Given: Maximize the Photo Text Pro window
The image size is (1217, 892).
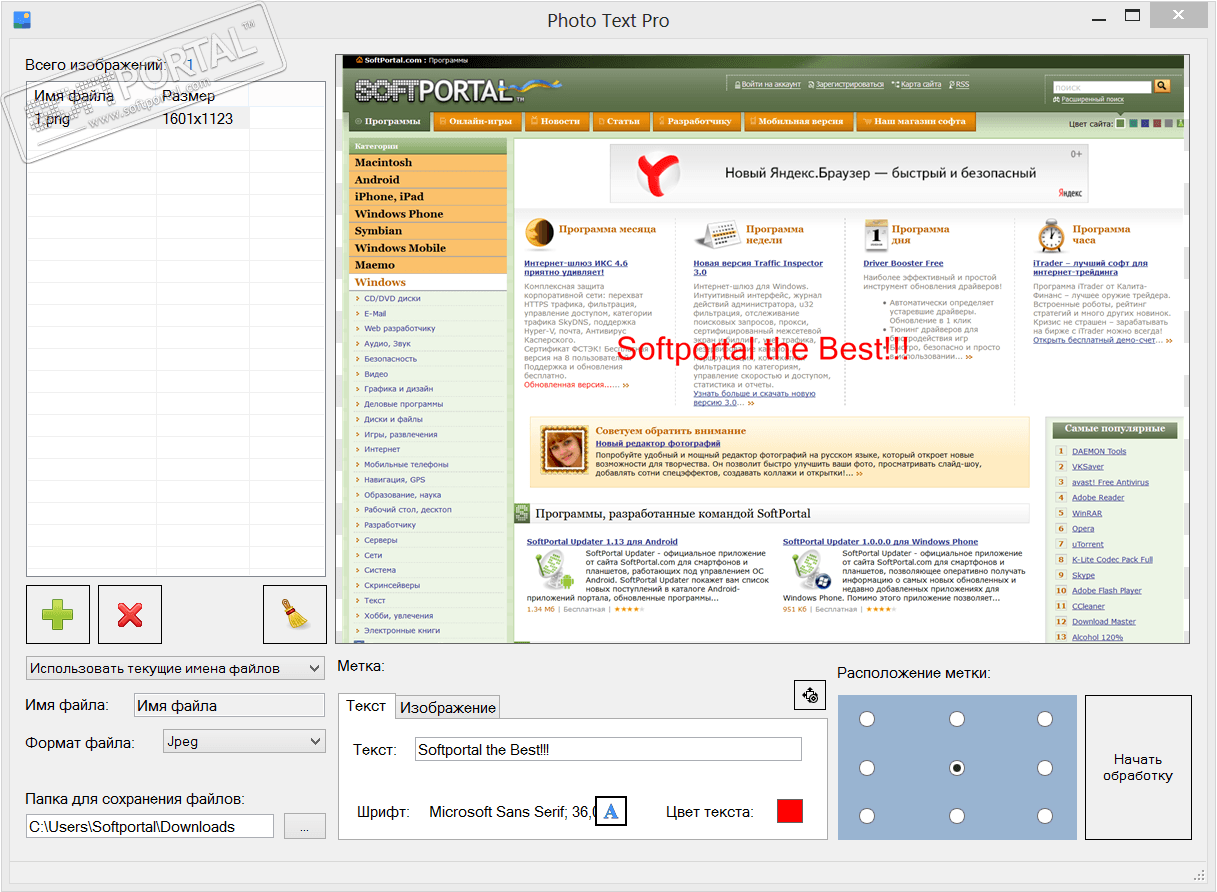Looking at the screenshot, I should point(1132,15).
